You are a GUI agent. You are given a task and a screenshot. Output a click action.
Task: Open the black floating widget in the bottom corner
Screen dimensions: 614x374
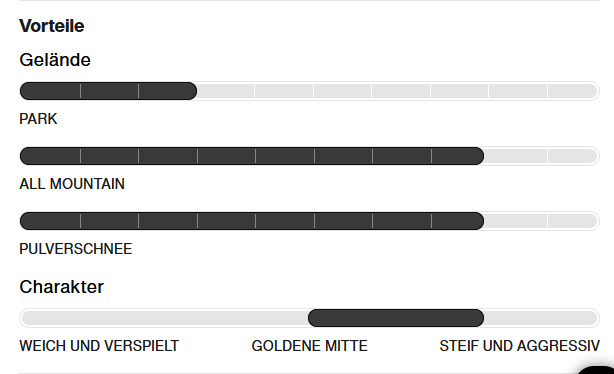coord(597,370)
